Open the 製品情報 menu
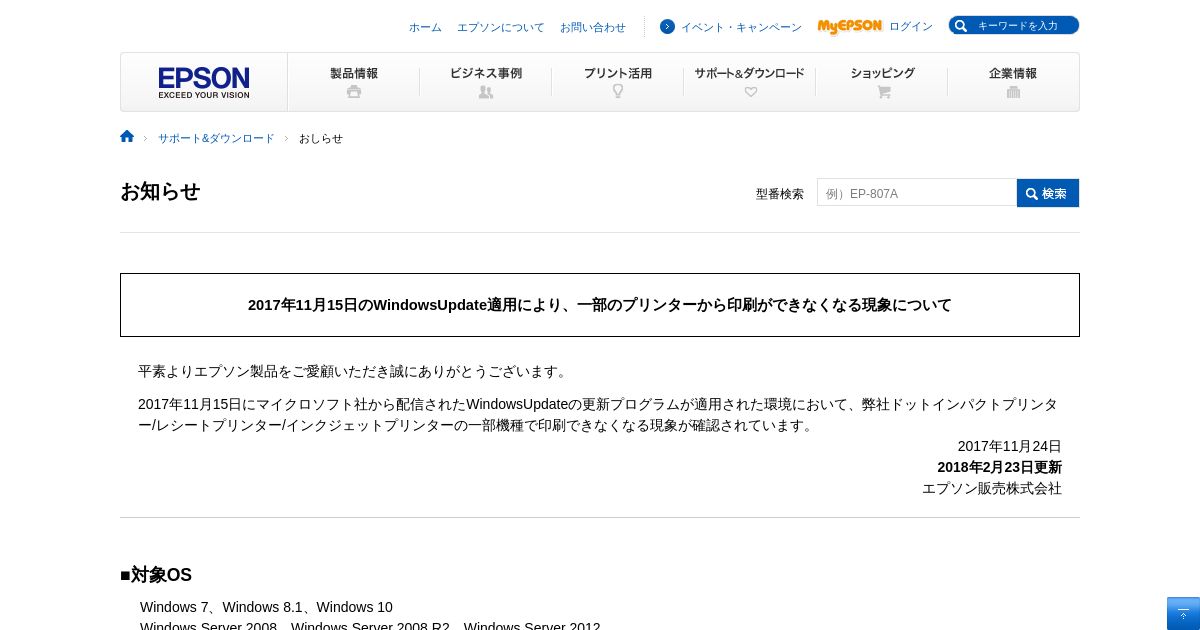 354,82
